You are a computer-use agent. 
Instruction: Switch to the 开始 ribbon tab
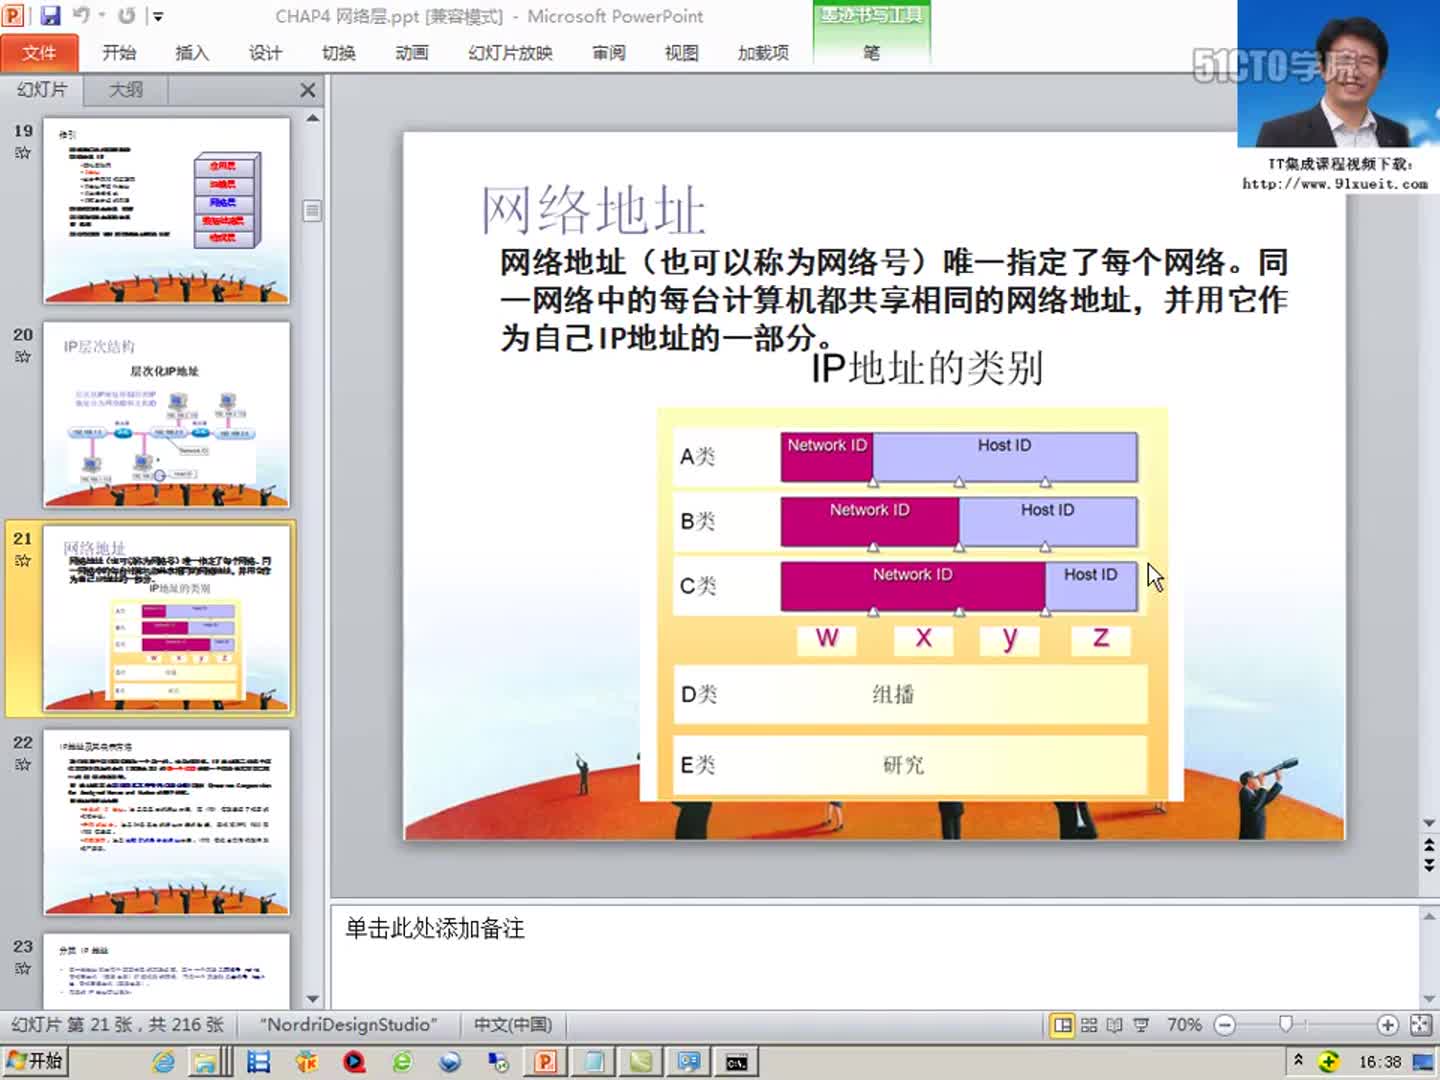coord(119,53)
